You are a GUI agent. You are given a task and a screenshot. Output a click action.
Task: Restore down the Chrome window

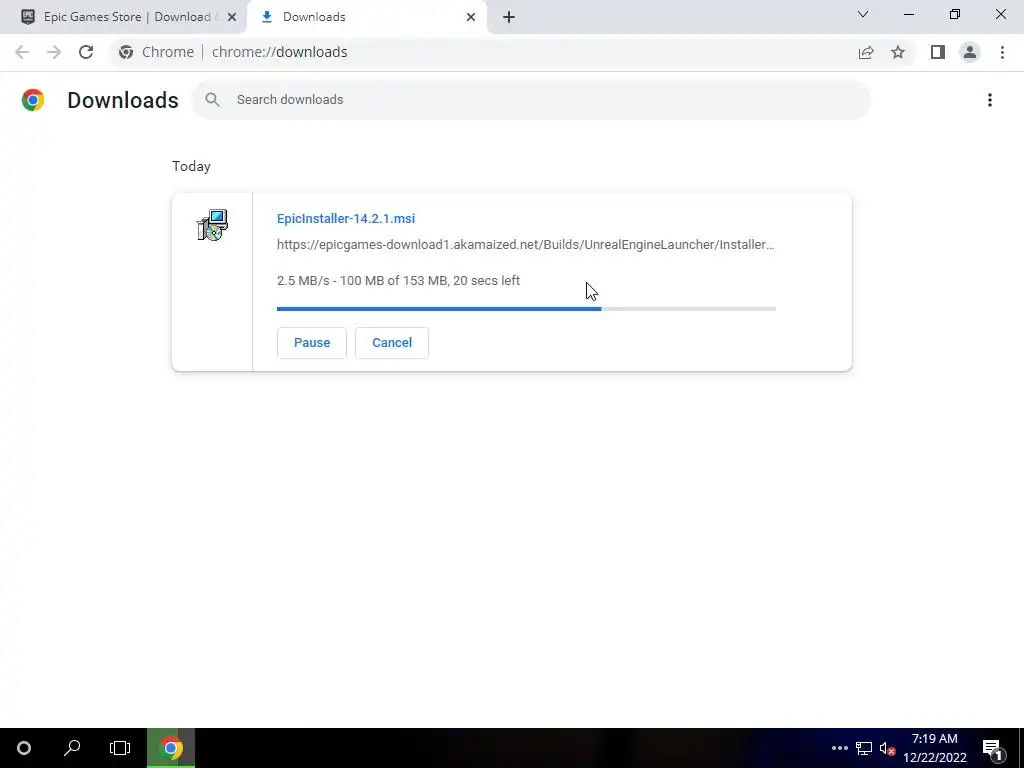(x=955, y=14)
